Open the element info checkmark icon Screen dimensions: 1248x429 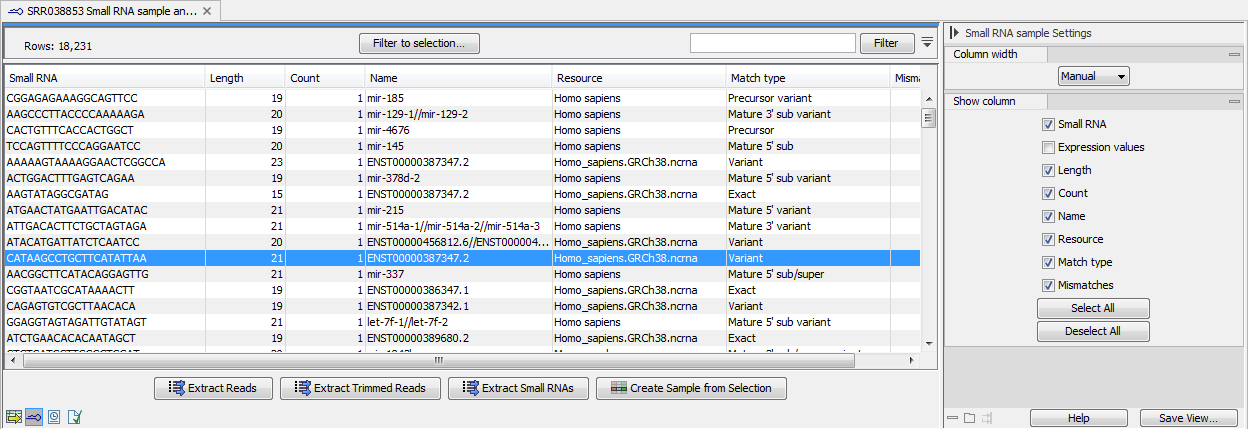pos(74,416)
